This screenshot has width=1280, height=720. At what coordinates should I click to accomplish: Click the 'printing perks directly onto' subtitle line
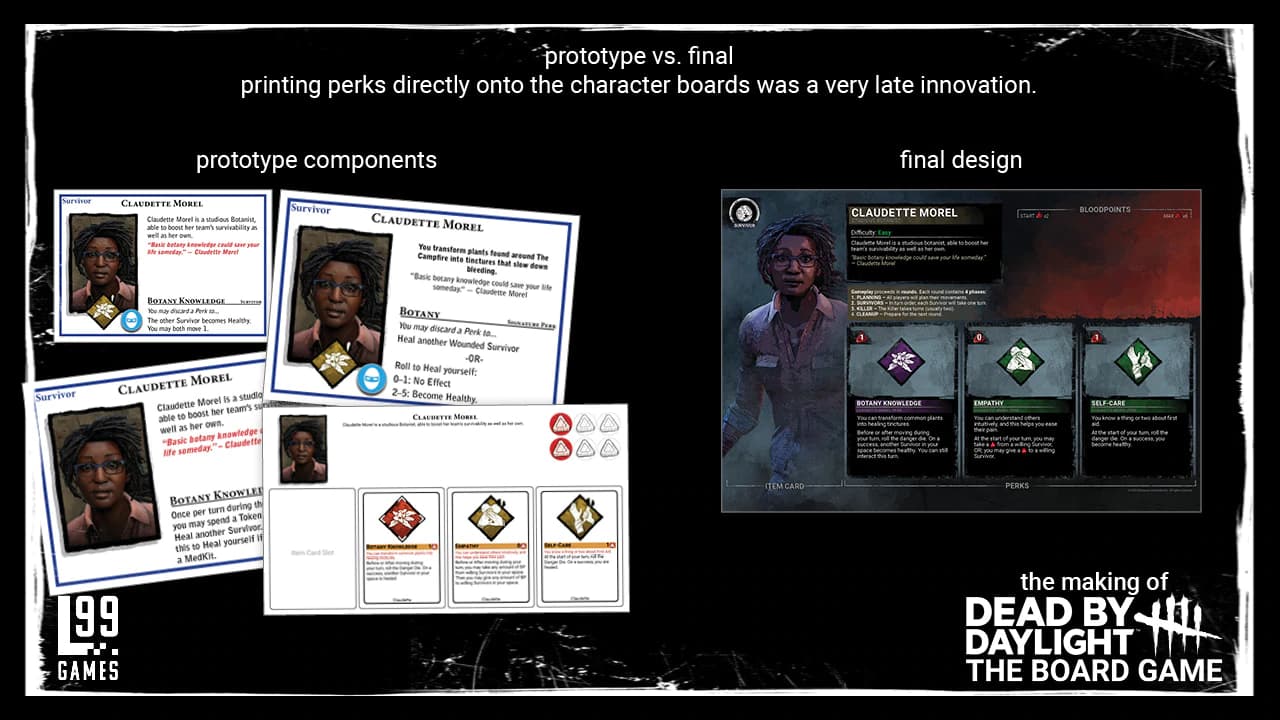638,85
